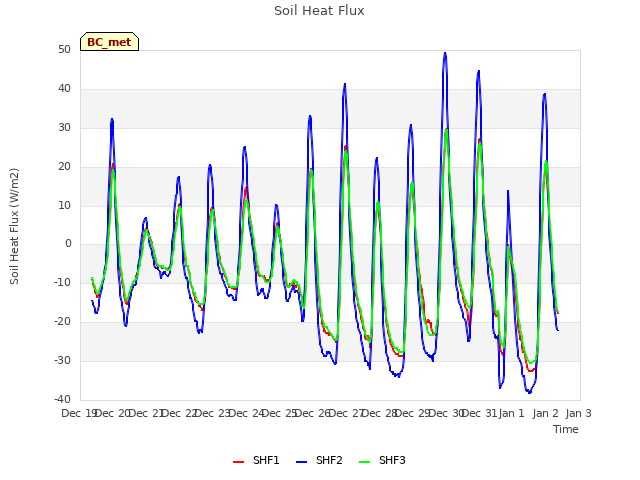This screenshot has width=640, height=480.
Task: Click the y-axis tick label 10
Action: [64, 205]
